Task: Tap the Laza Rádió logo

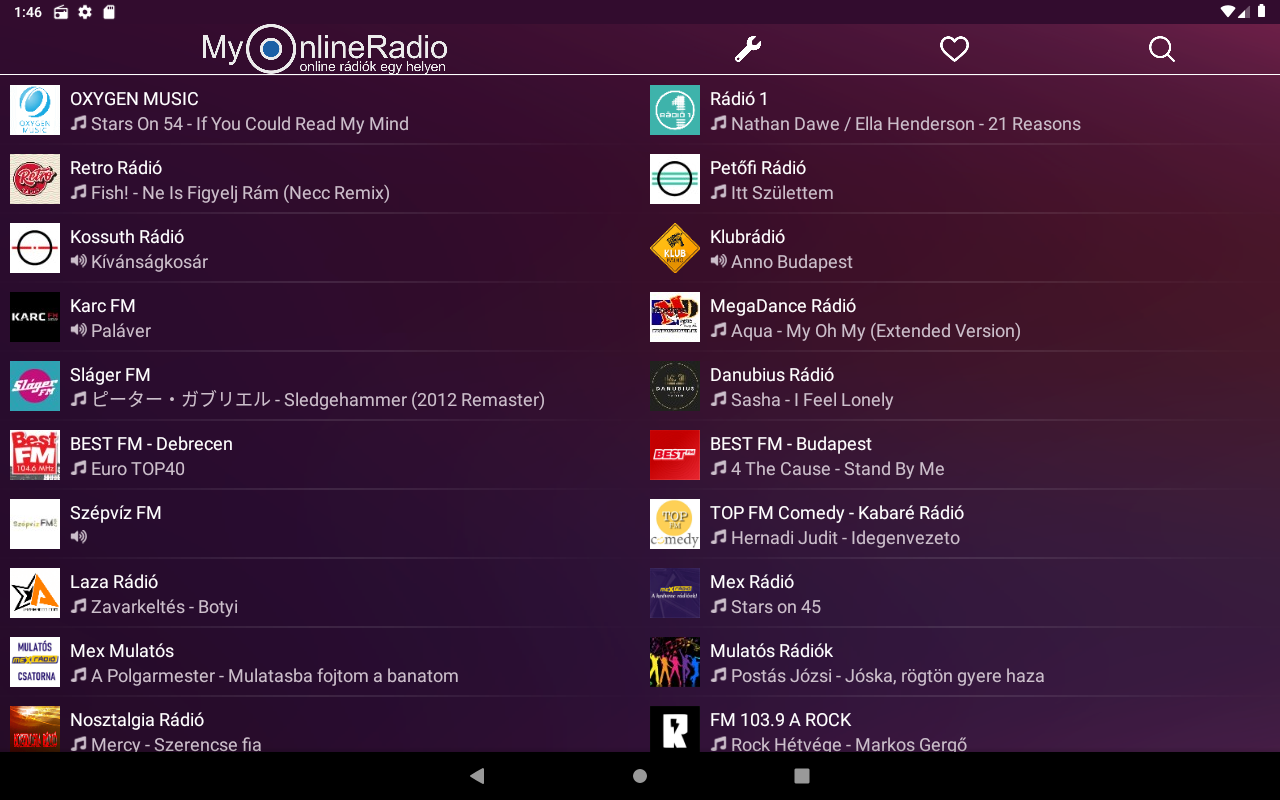Action: pyautogui.click(x=35, y=593)
